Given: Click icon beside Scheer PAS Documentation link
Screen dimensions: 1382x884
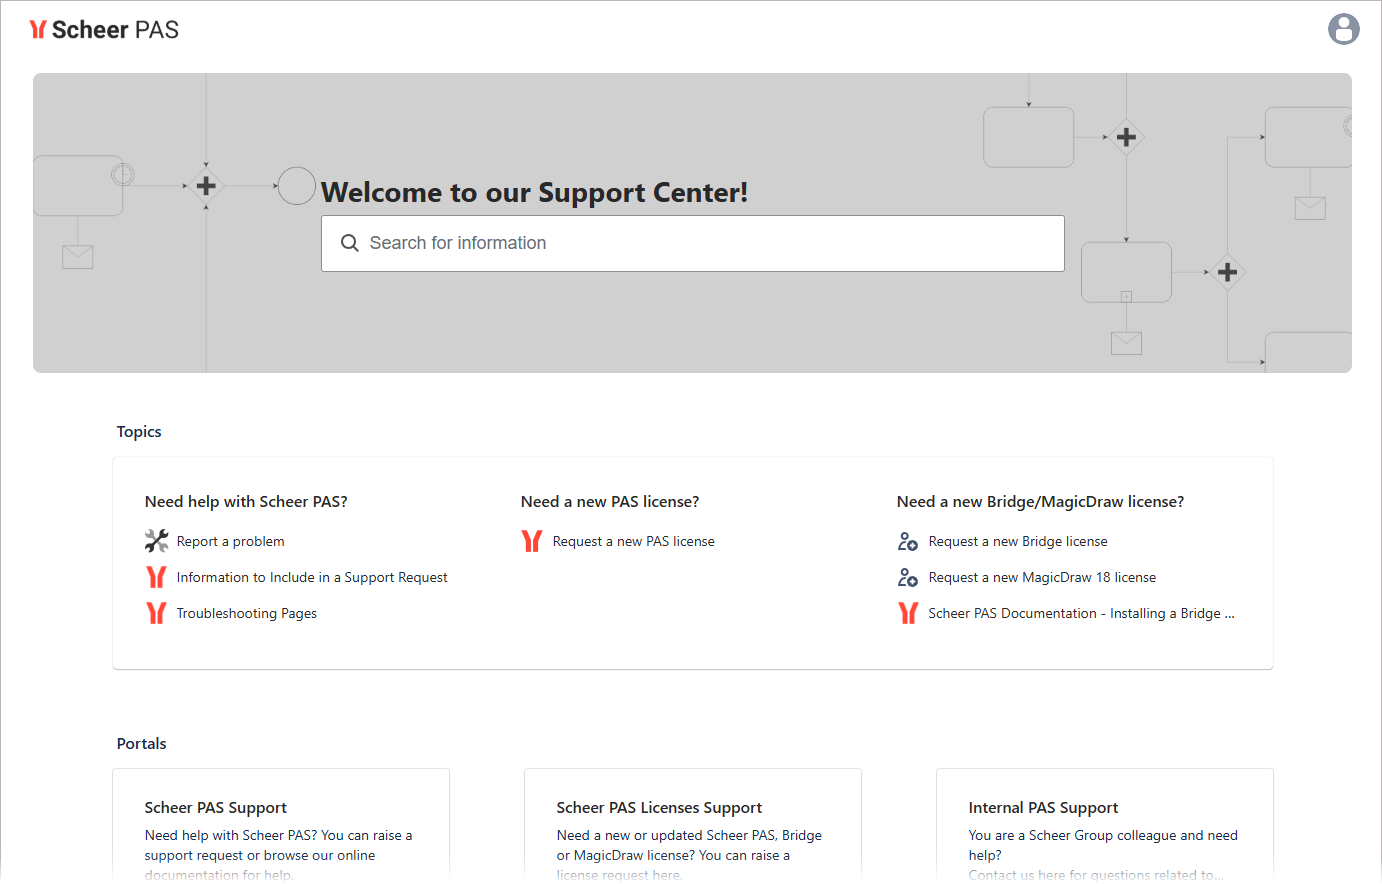Looking at the screenshot, I should tap(908, 613).
